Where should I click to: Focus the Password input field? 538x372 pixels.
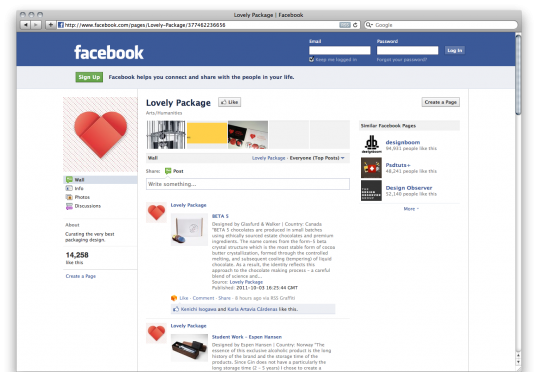408,50
